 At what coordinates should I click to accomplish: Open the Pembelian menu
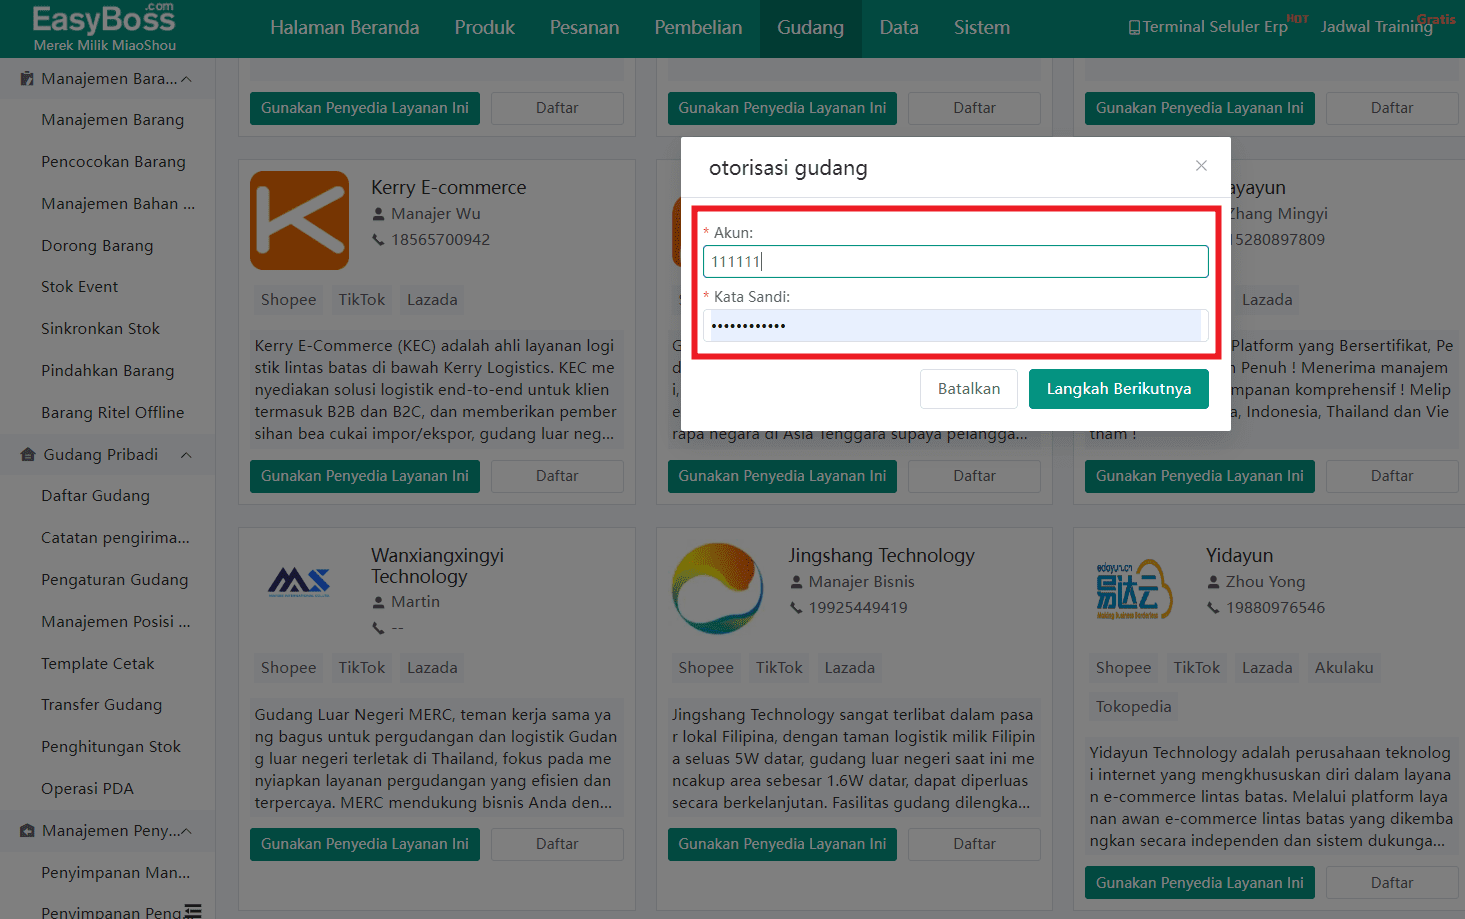(x=698, y=28)
